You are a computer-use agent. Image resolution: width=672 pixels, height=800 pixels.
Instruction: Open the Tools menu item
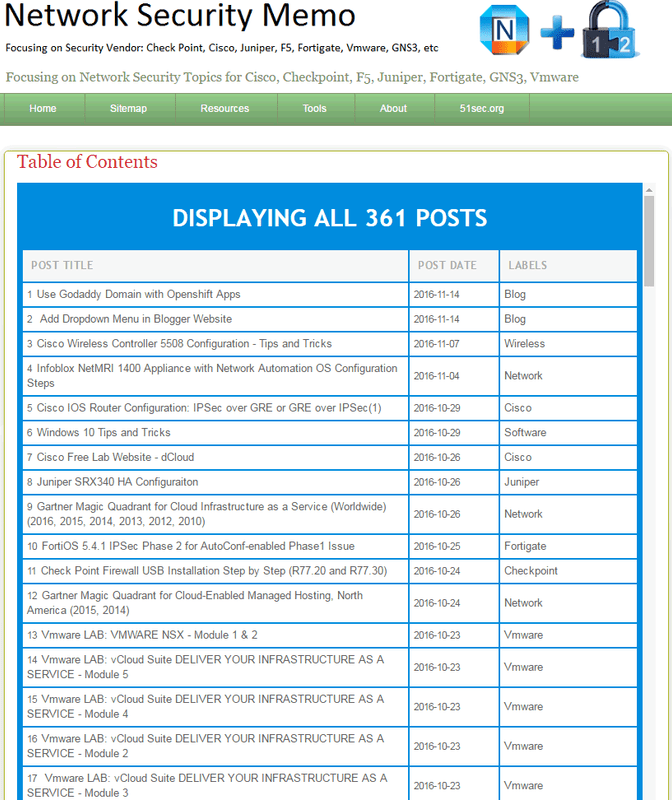[x=314, y=109]
